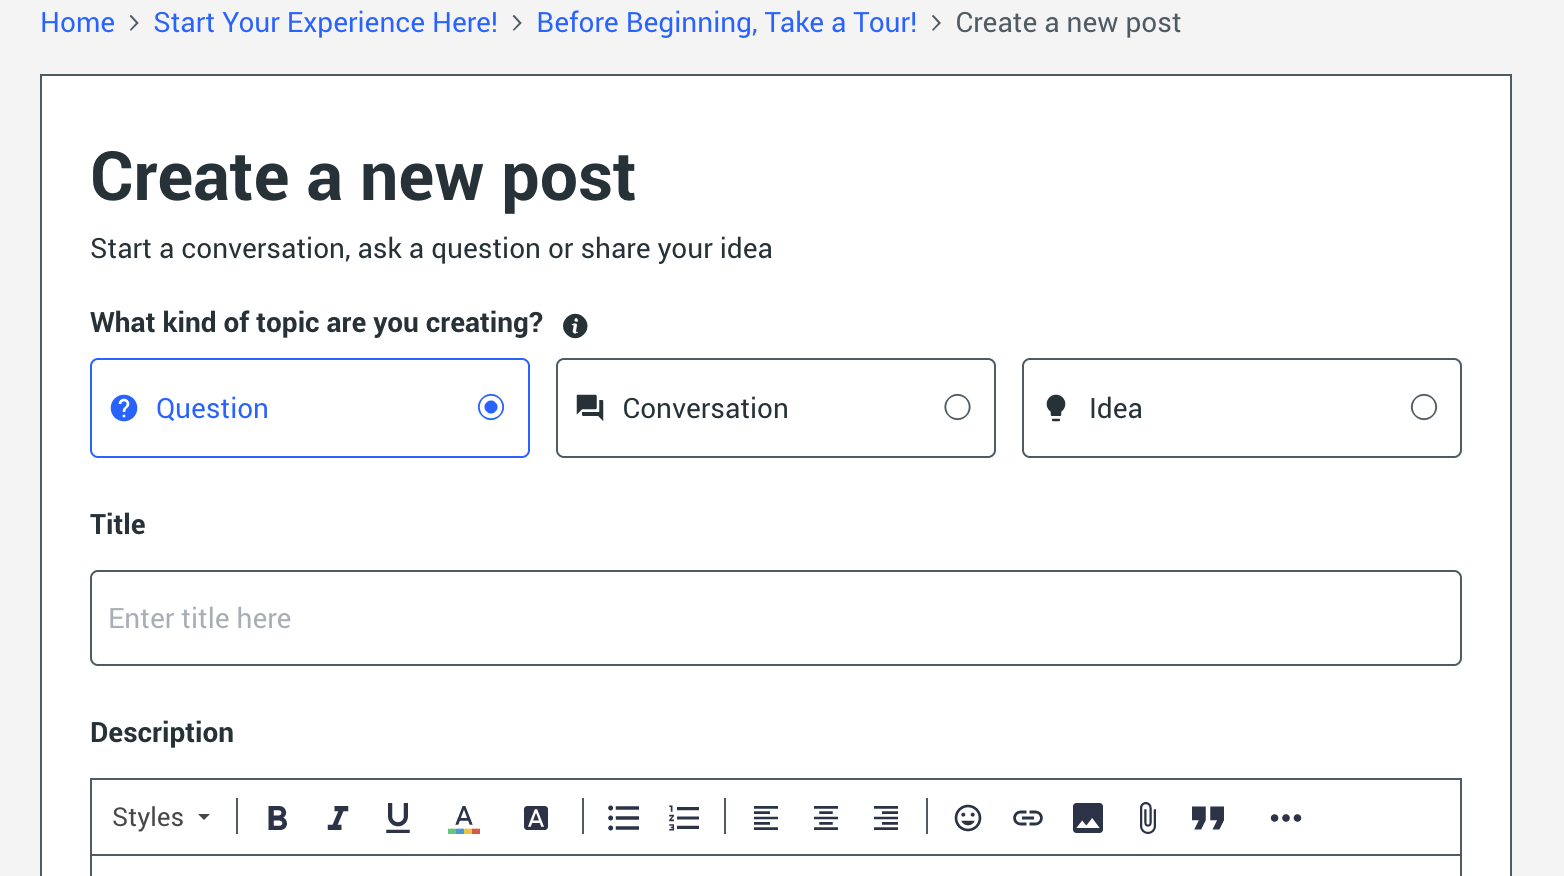The image size is (1564, 876).
Task: Click the Question mark icon
Action: pos(124,408)
